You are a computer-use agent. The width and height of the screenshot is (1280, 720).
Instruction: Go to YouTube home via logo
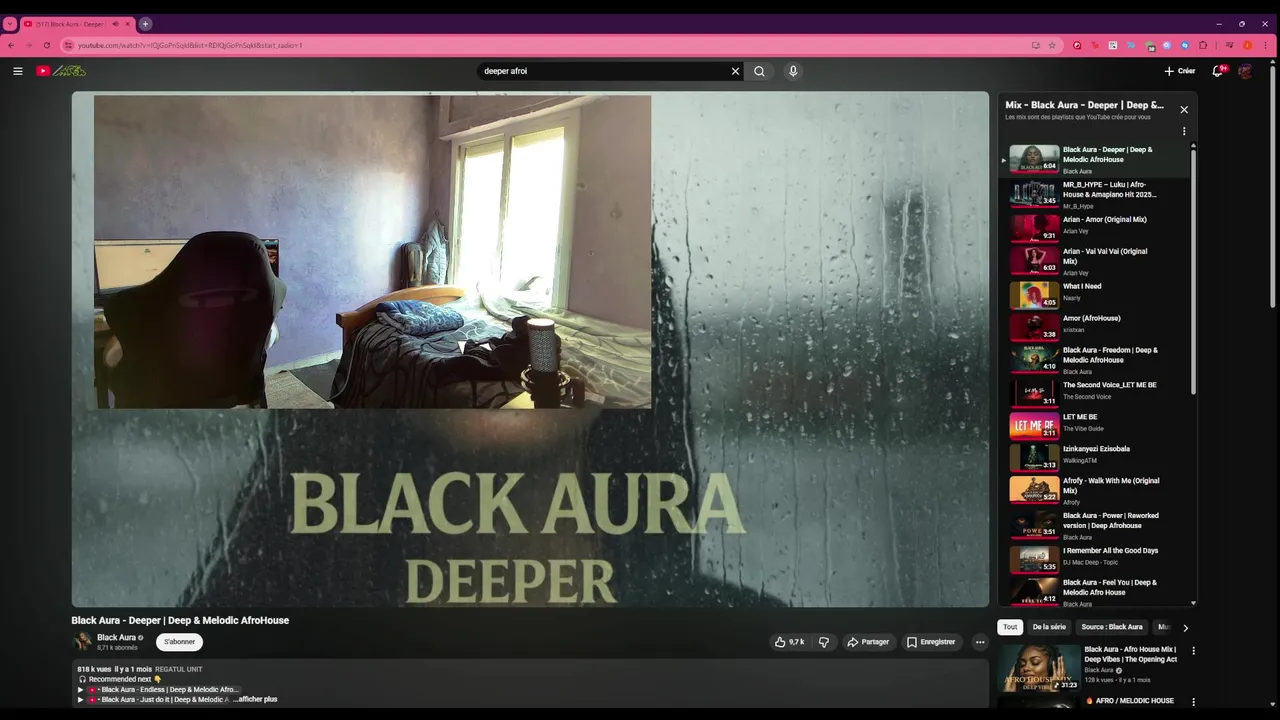click(x=61, y=71)
